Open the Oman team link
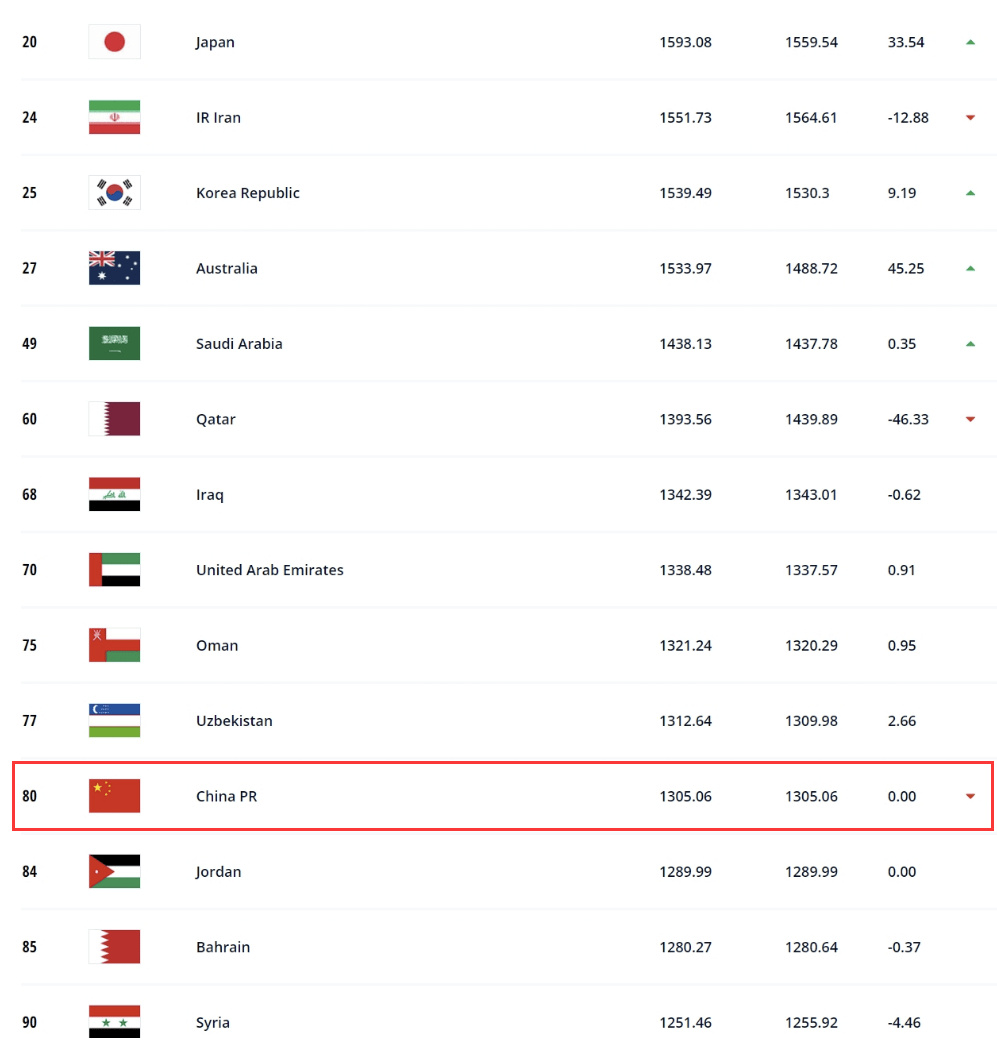997x1052 pixels. pos(217,645)
